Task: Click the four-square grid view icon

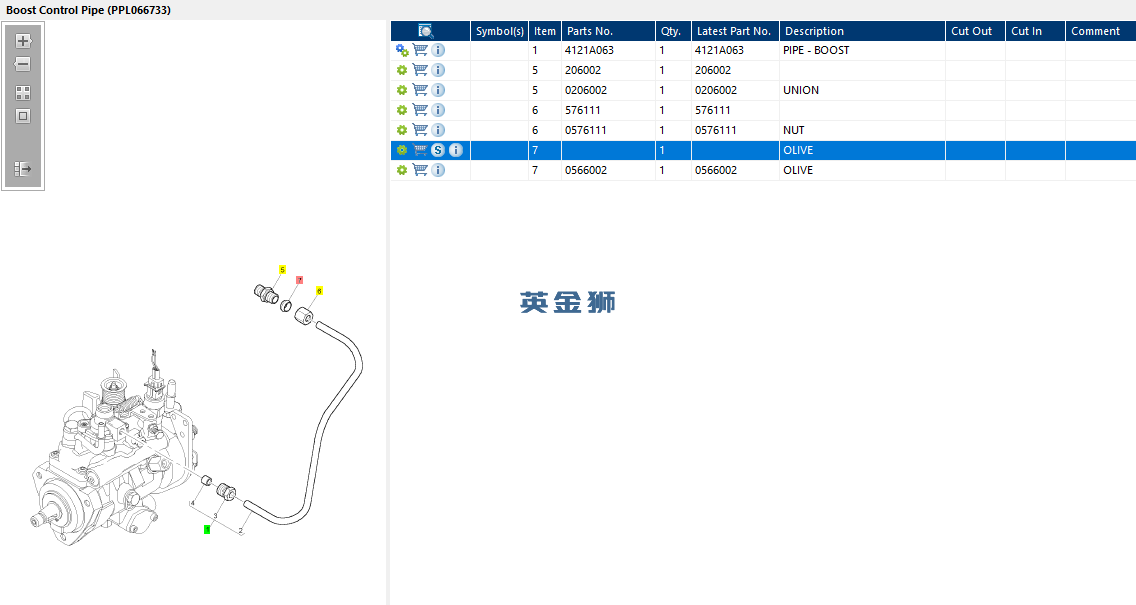Action: (22, 93)
